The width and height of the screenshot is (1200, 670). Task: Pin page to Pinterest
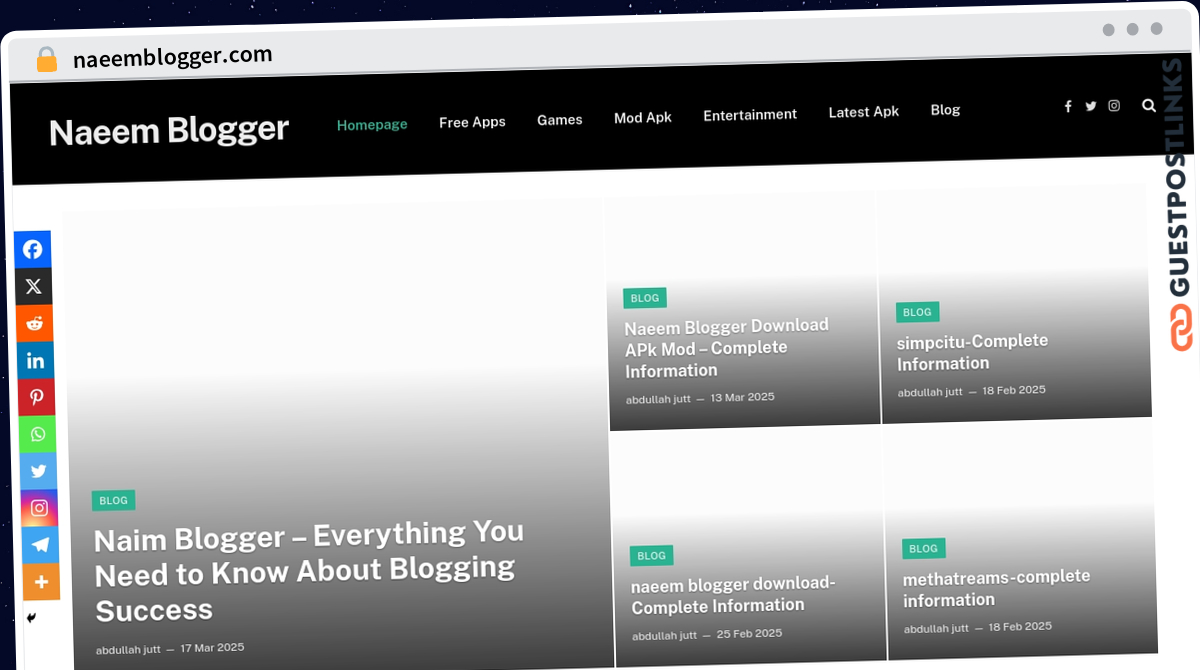pos(36,397)
